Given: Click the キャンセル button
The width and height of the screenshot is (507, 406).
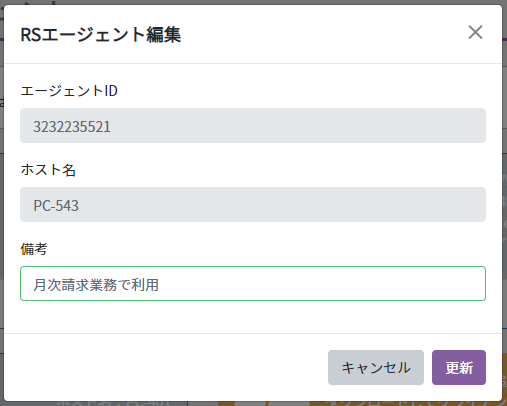Looking at the screenshot, I should click(x=376, y=367).
